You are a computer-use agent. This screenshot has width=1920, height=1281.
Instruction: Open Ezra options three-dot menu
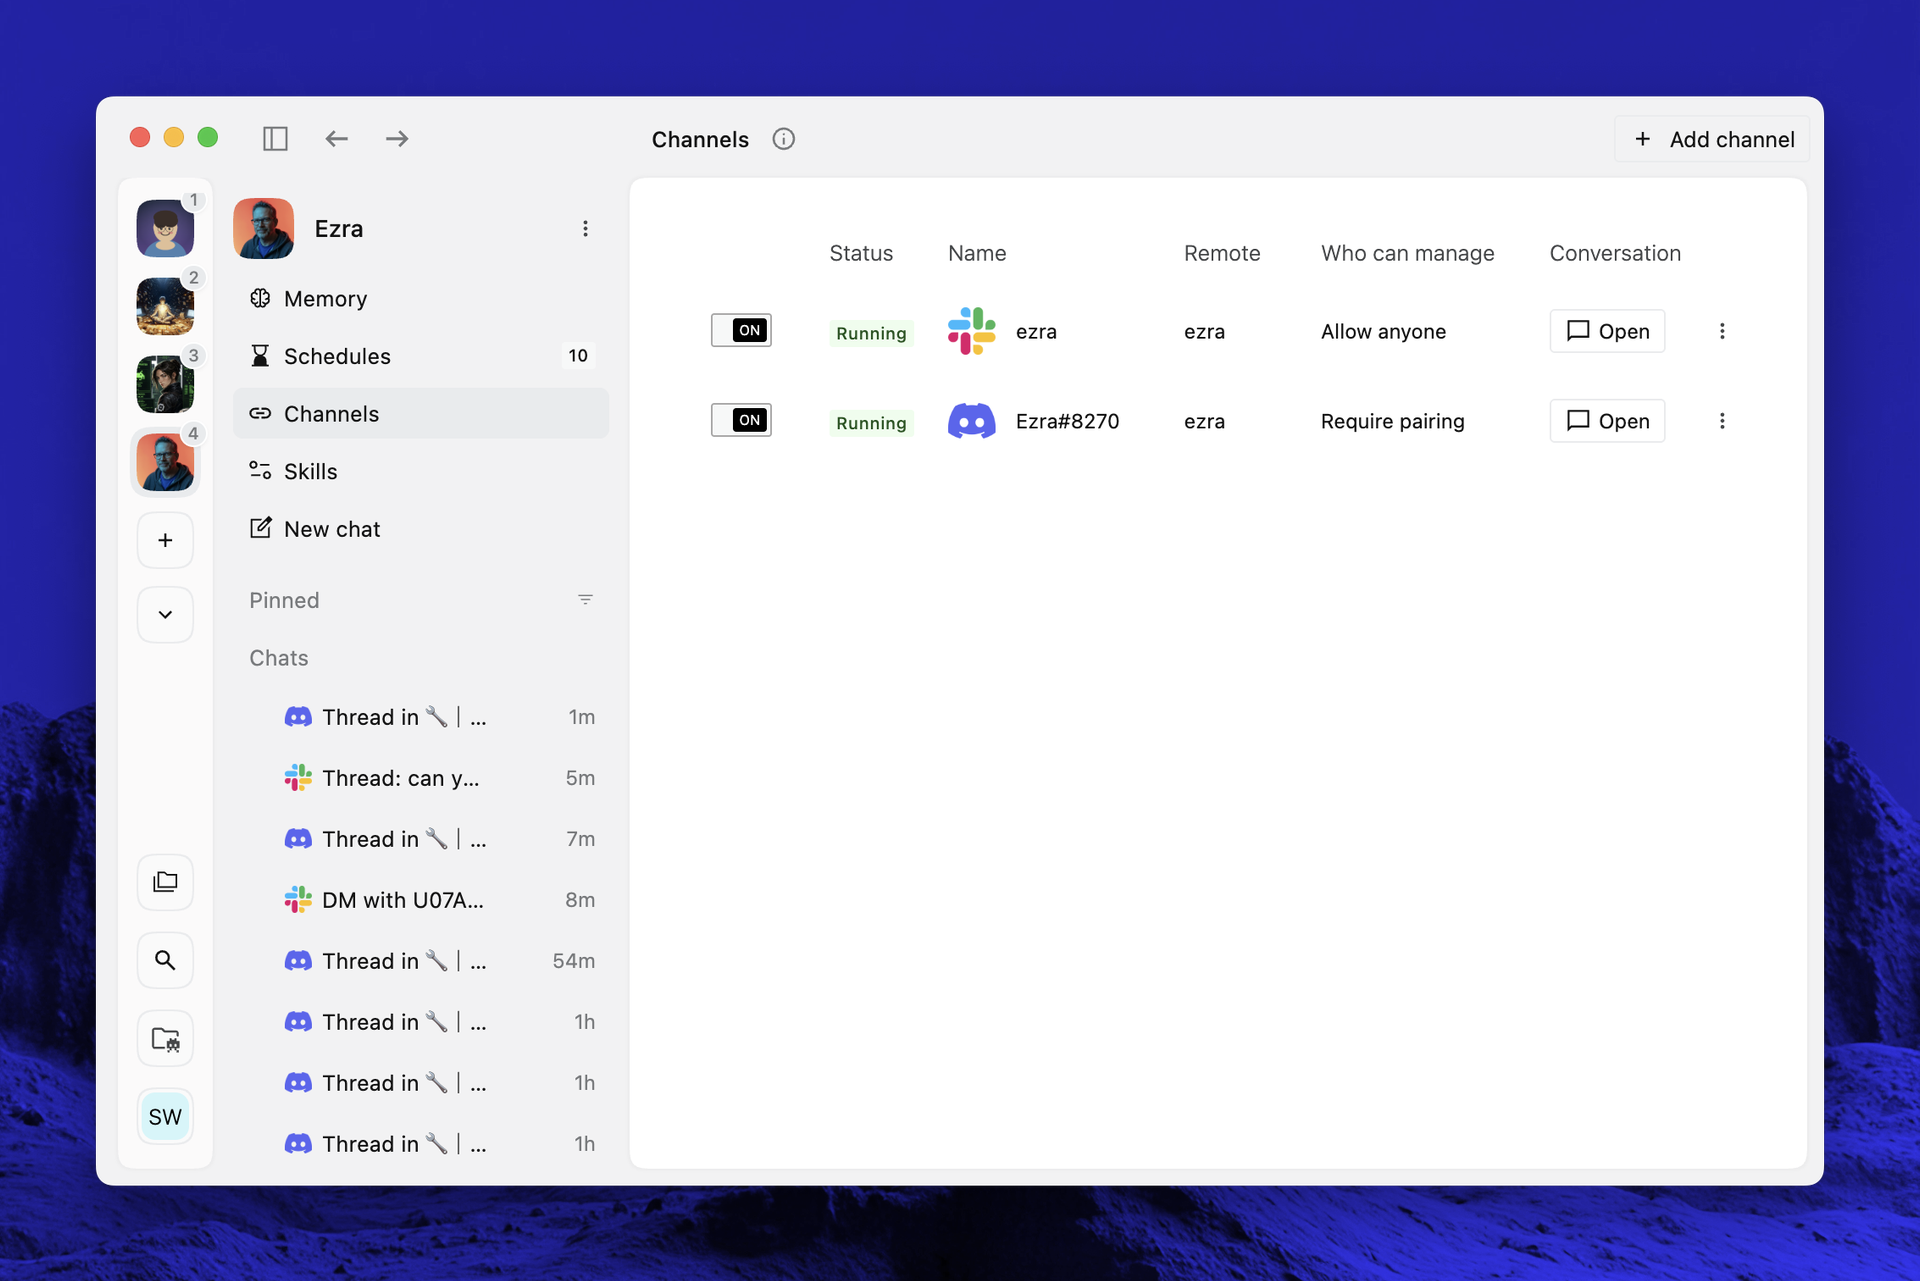pyautogui.click(x=585, y=229)
